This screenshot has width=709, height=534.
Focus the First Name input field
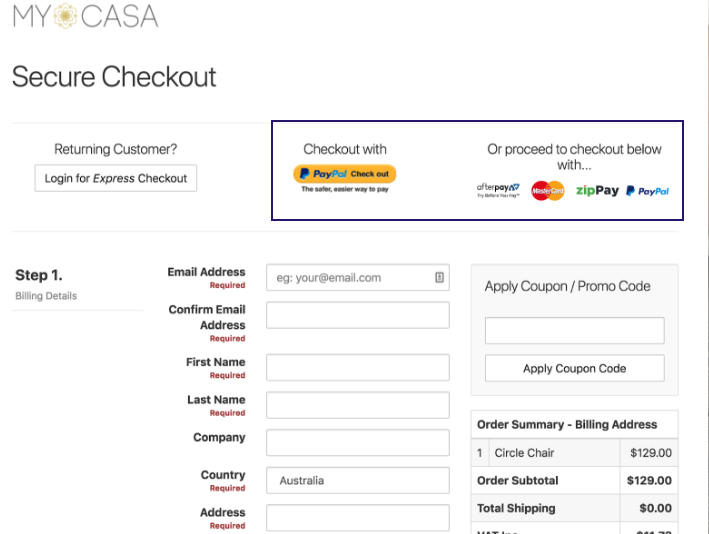(358, 367)
